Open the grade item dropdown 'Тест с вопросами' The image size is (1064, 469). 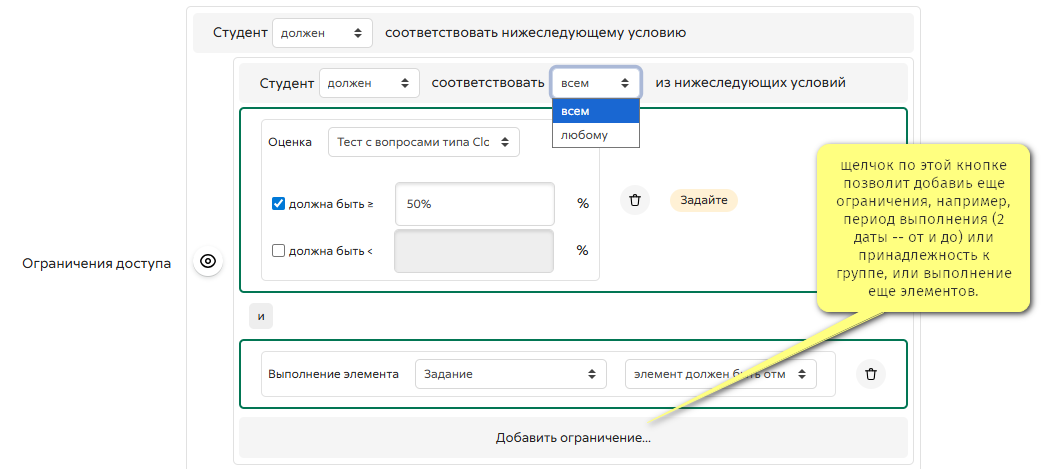pos(423,142)
